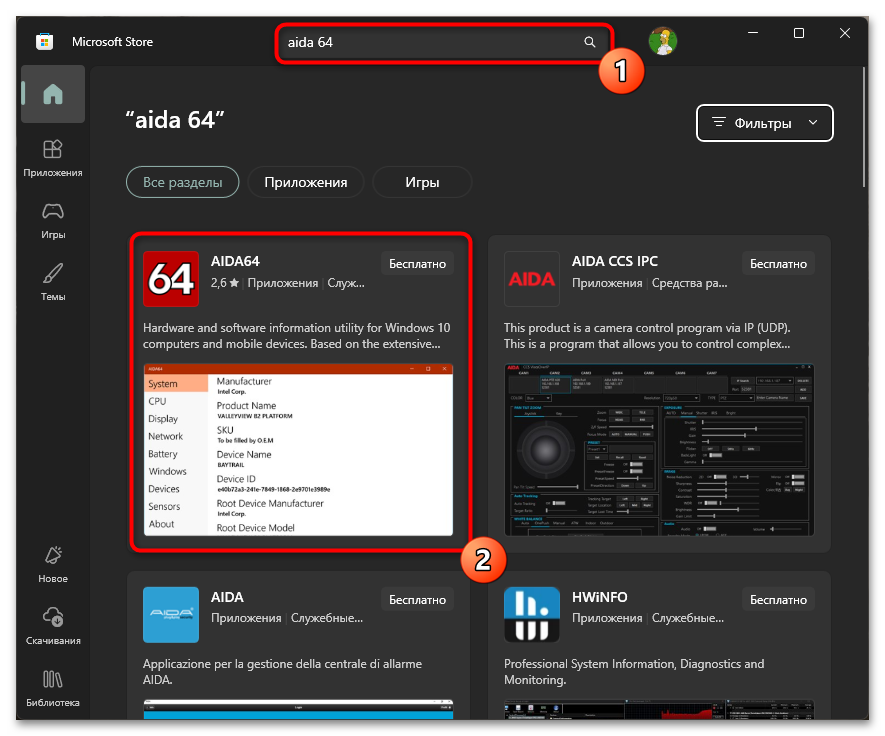Viewport: 885px width, 736px height.
Task: Select the Все разделы filter tab
Action: click(x=183, y=182)
